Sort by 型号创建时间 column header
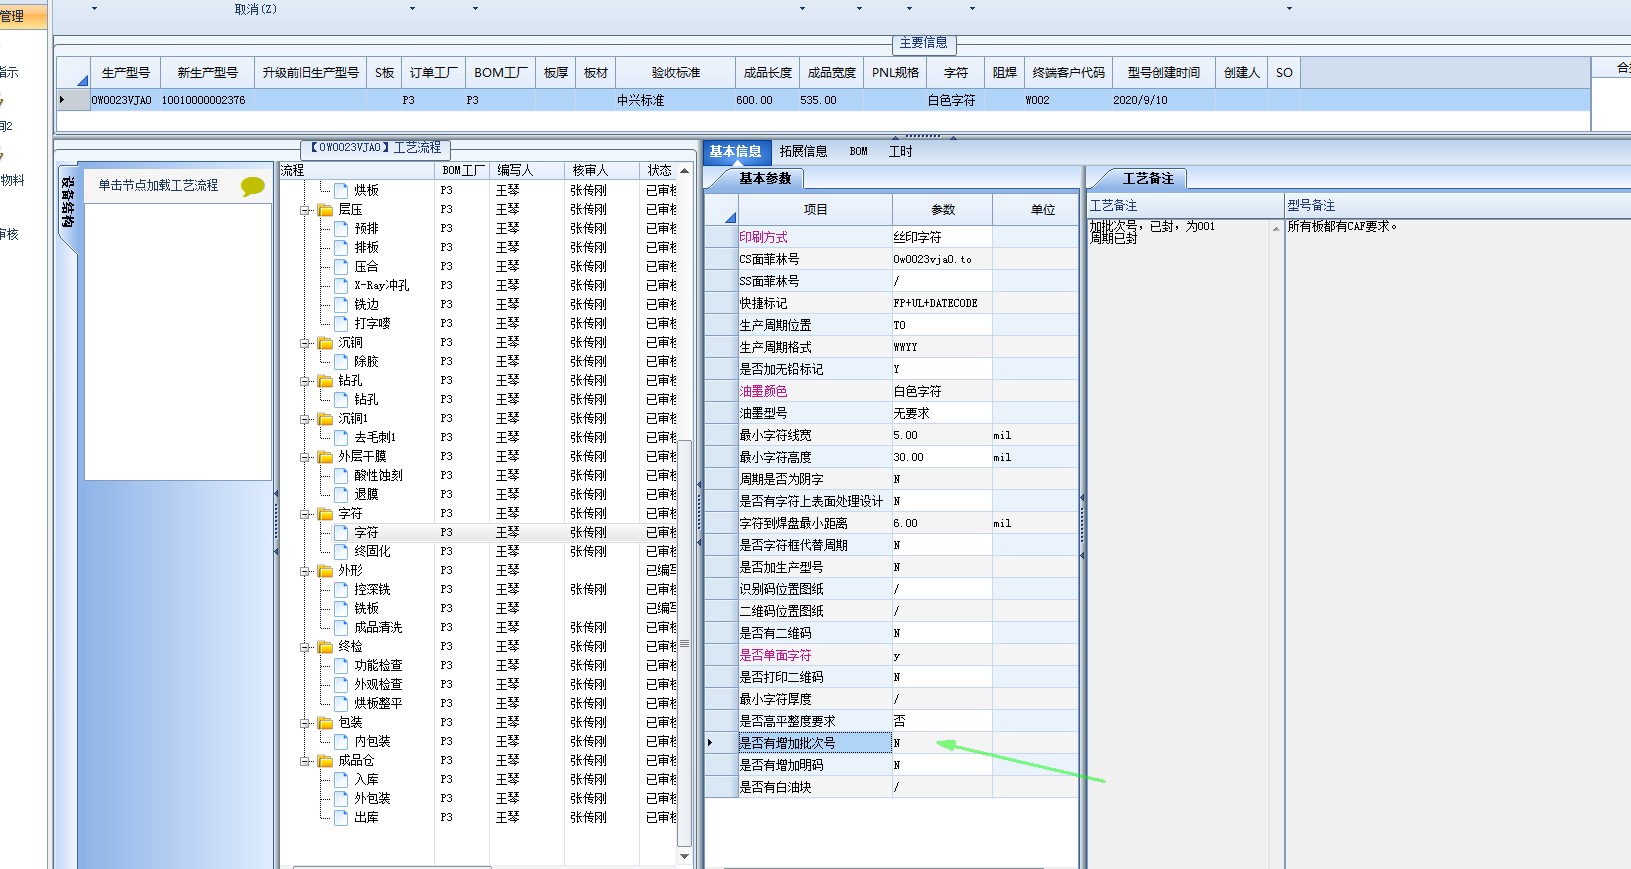The height and width of the screenshot is (869, 1631). [1164, 73]
